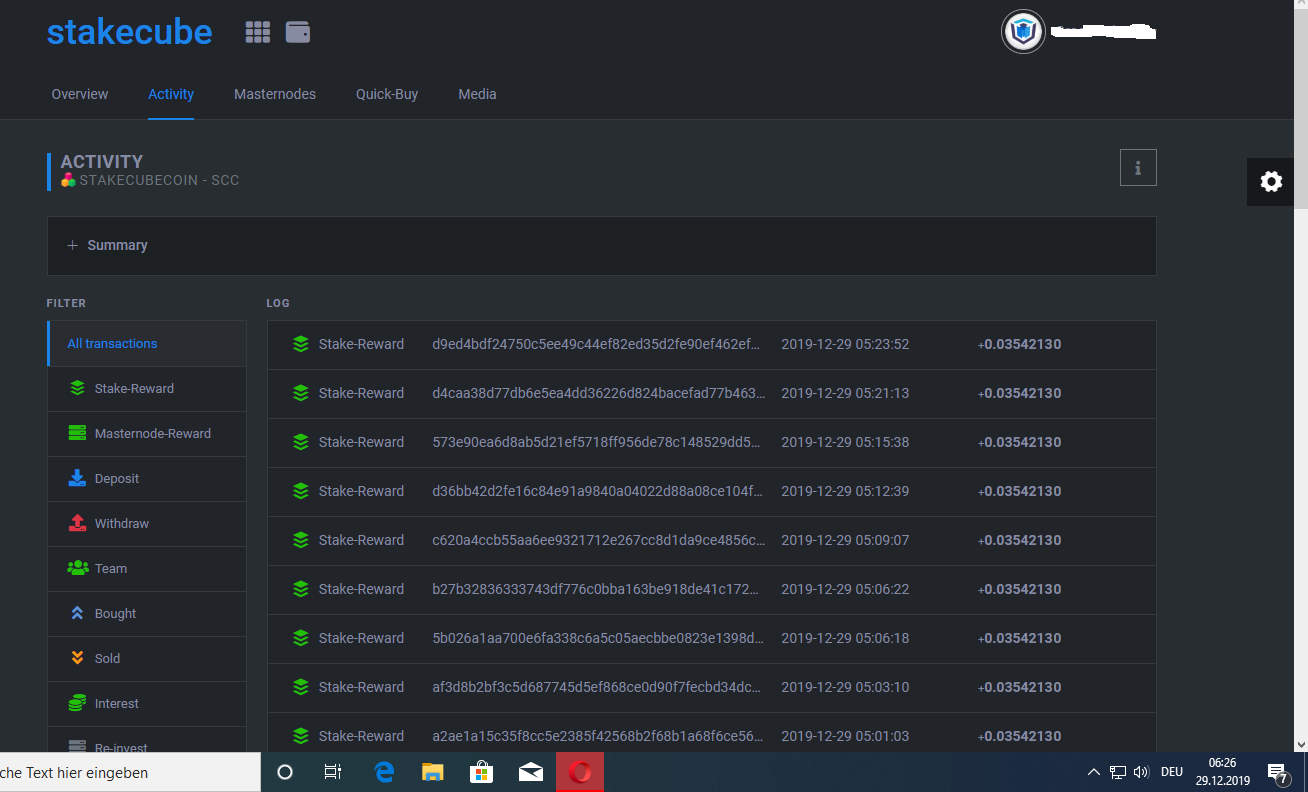The width and height of the screenshot is (1308, 792).
Task: Filter log by Sold label
Action: tap(107, 659)
